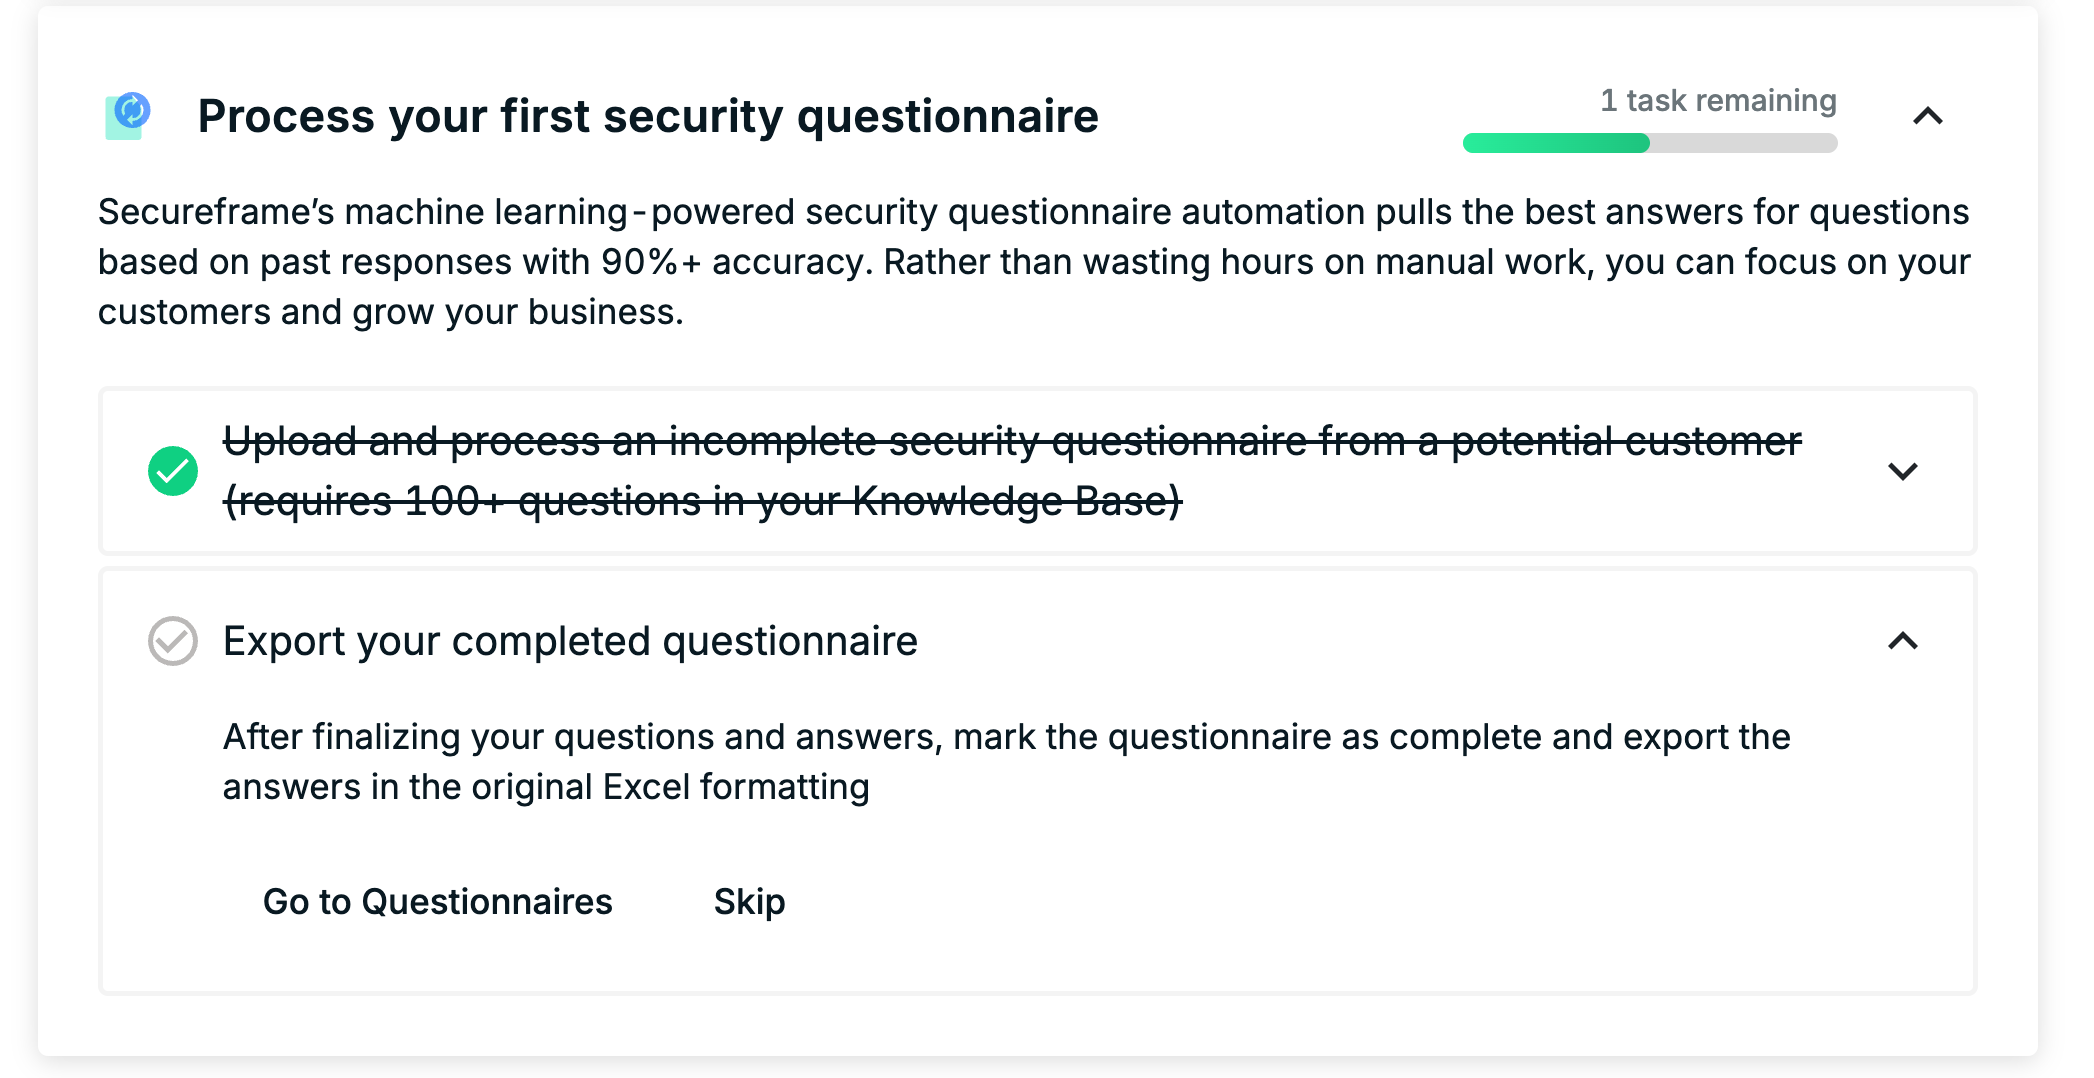Click the 'Export your completed questionnaire' title
This screenshot has height=1078, width=2094.
(x=570, y=641)
